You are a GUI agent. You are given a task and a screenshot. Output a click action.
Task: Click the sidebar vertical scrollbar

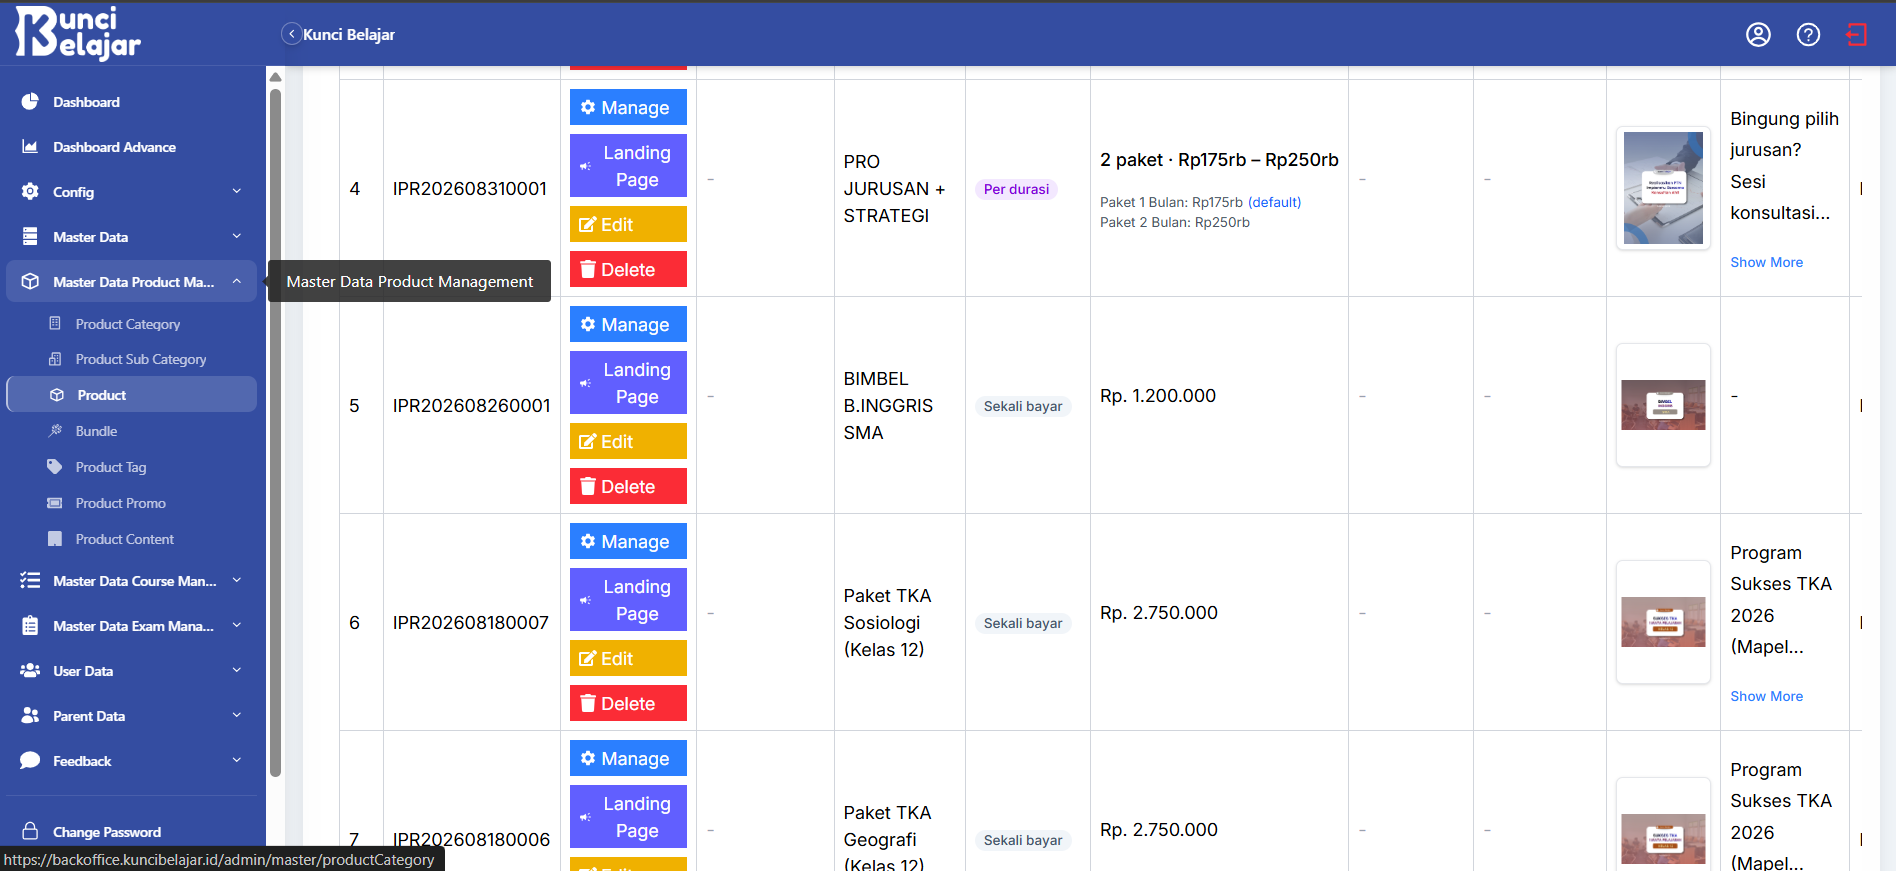[275, 432]
